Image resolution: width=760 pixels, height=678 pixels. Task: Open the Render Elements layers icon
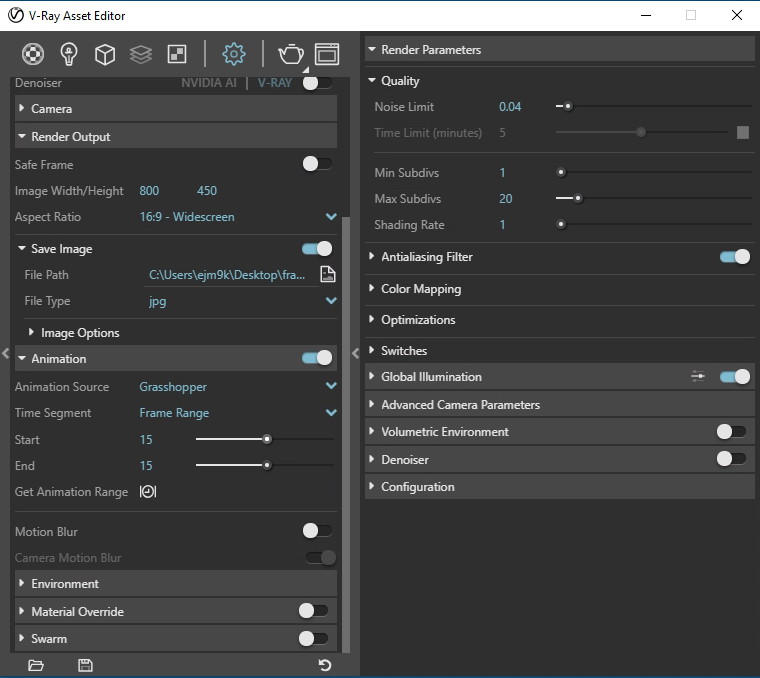pos(141,54)
